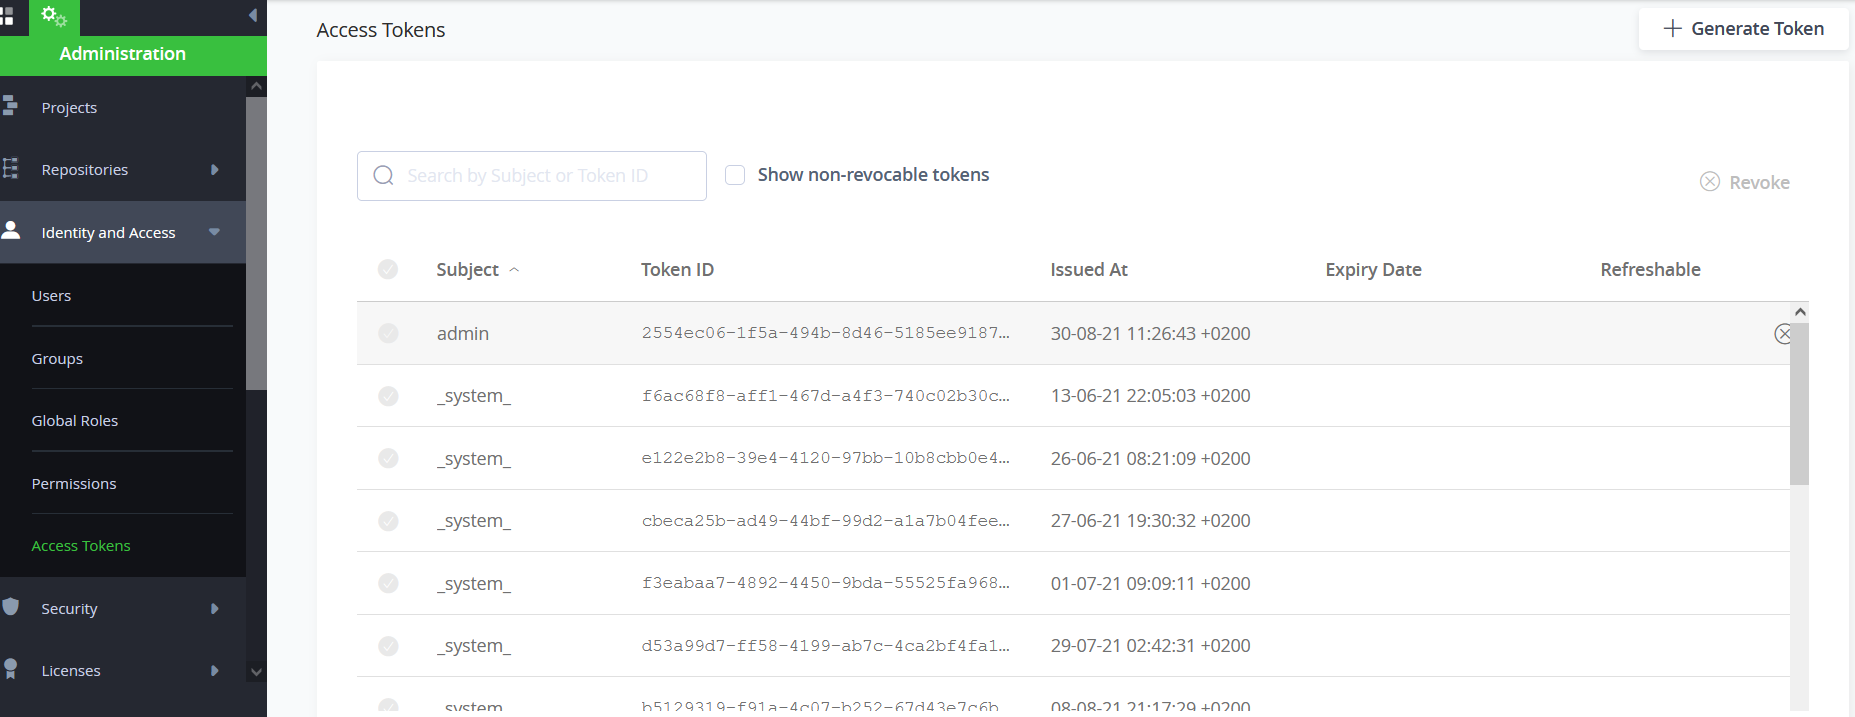Image resolution: width=1855 pixels, height=717 pixels.
Task: Click the plus icon on Generate Token
Action: pyautogui.click(x=1672, y=29)
